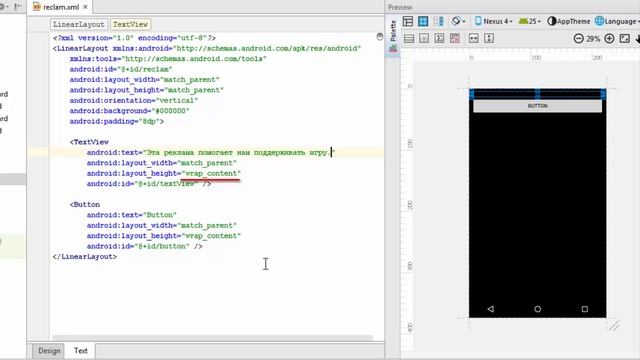640x360 pixels.
Task: Switch to the reclam.xml editor tab
Action: [60, 7]
